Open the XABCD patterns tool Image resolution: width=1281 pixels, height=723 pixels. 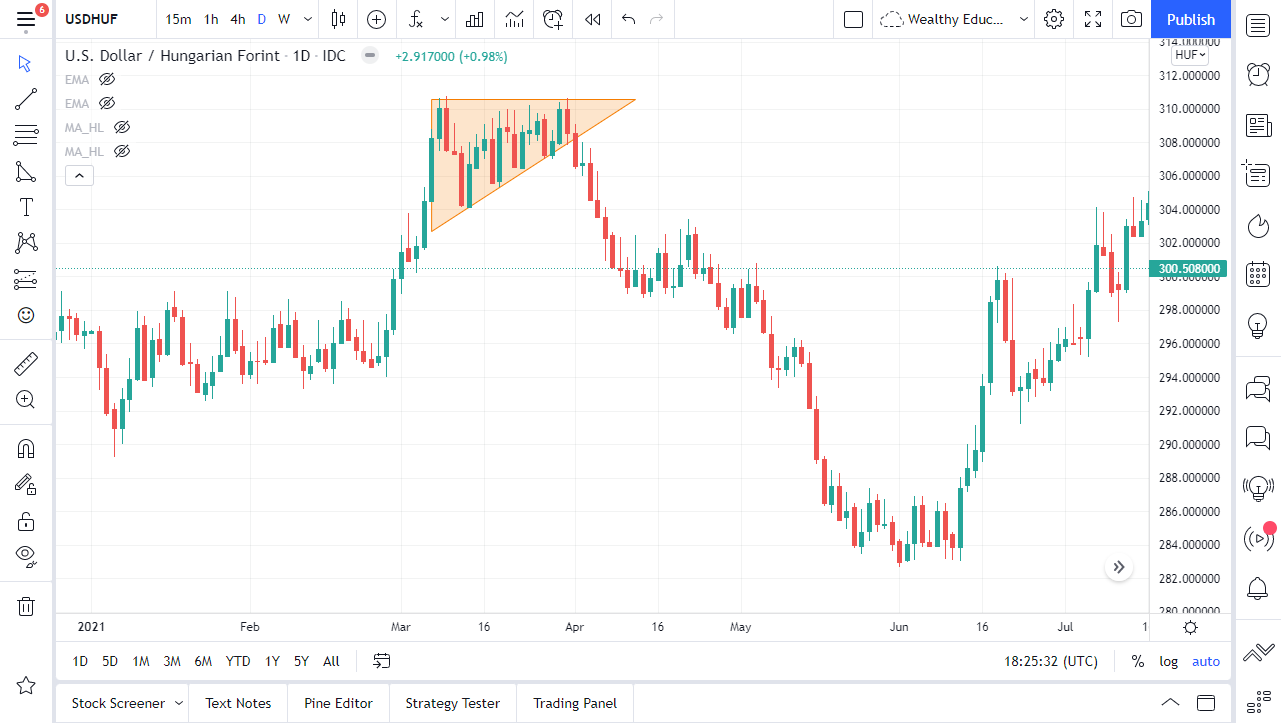tap(26, 243)
